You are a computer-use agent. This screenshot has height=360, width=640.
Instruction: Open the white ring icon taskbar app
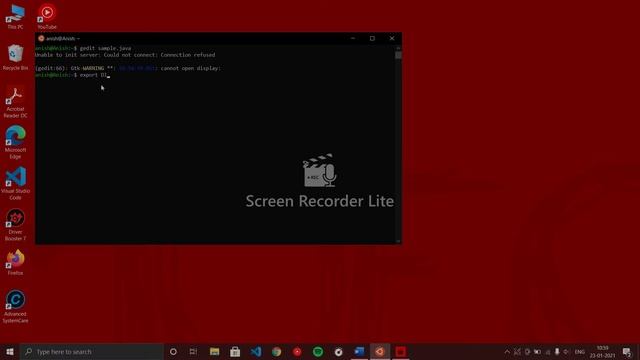[338, 351]
